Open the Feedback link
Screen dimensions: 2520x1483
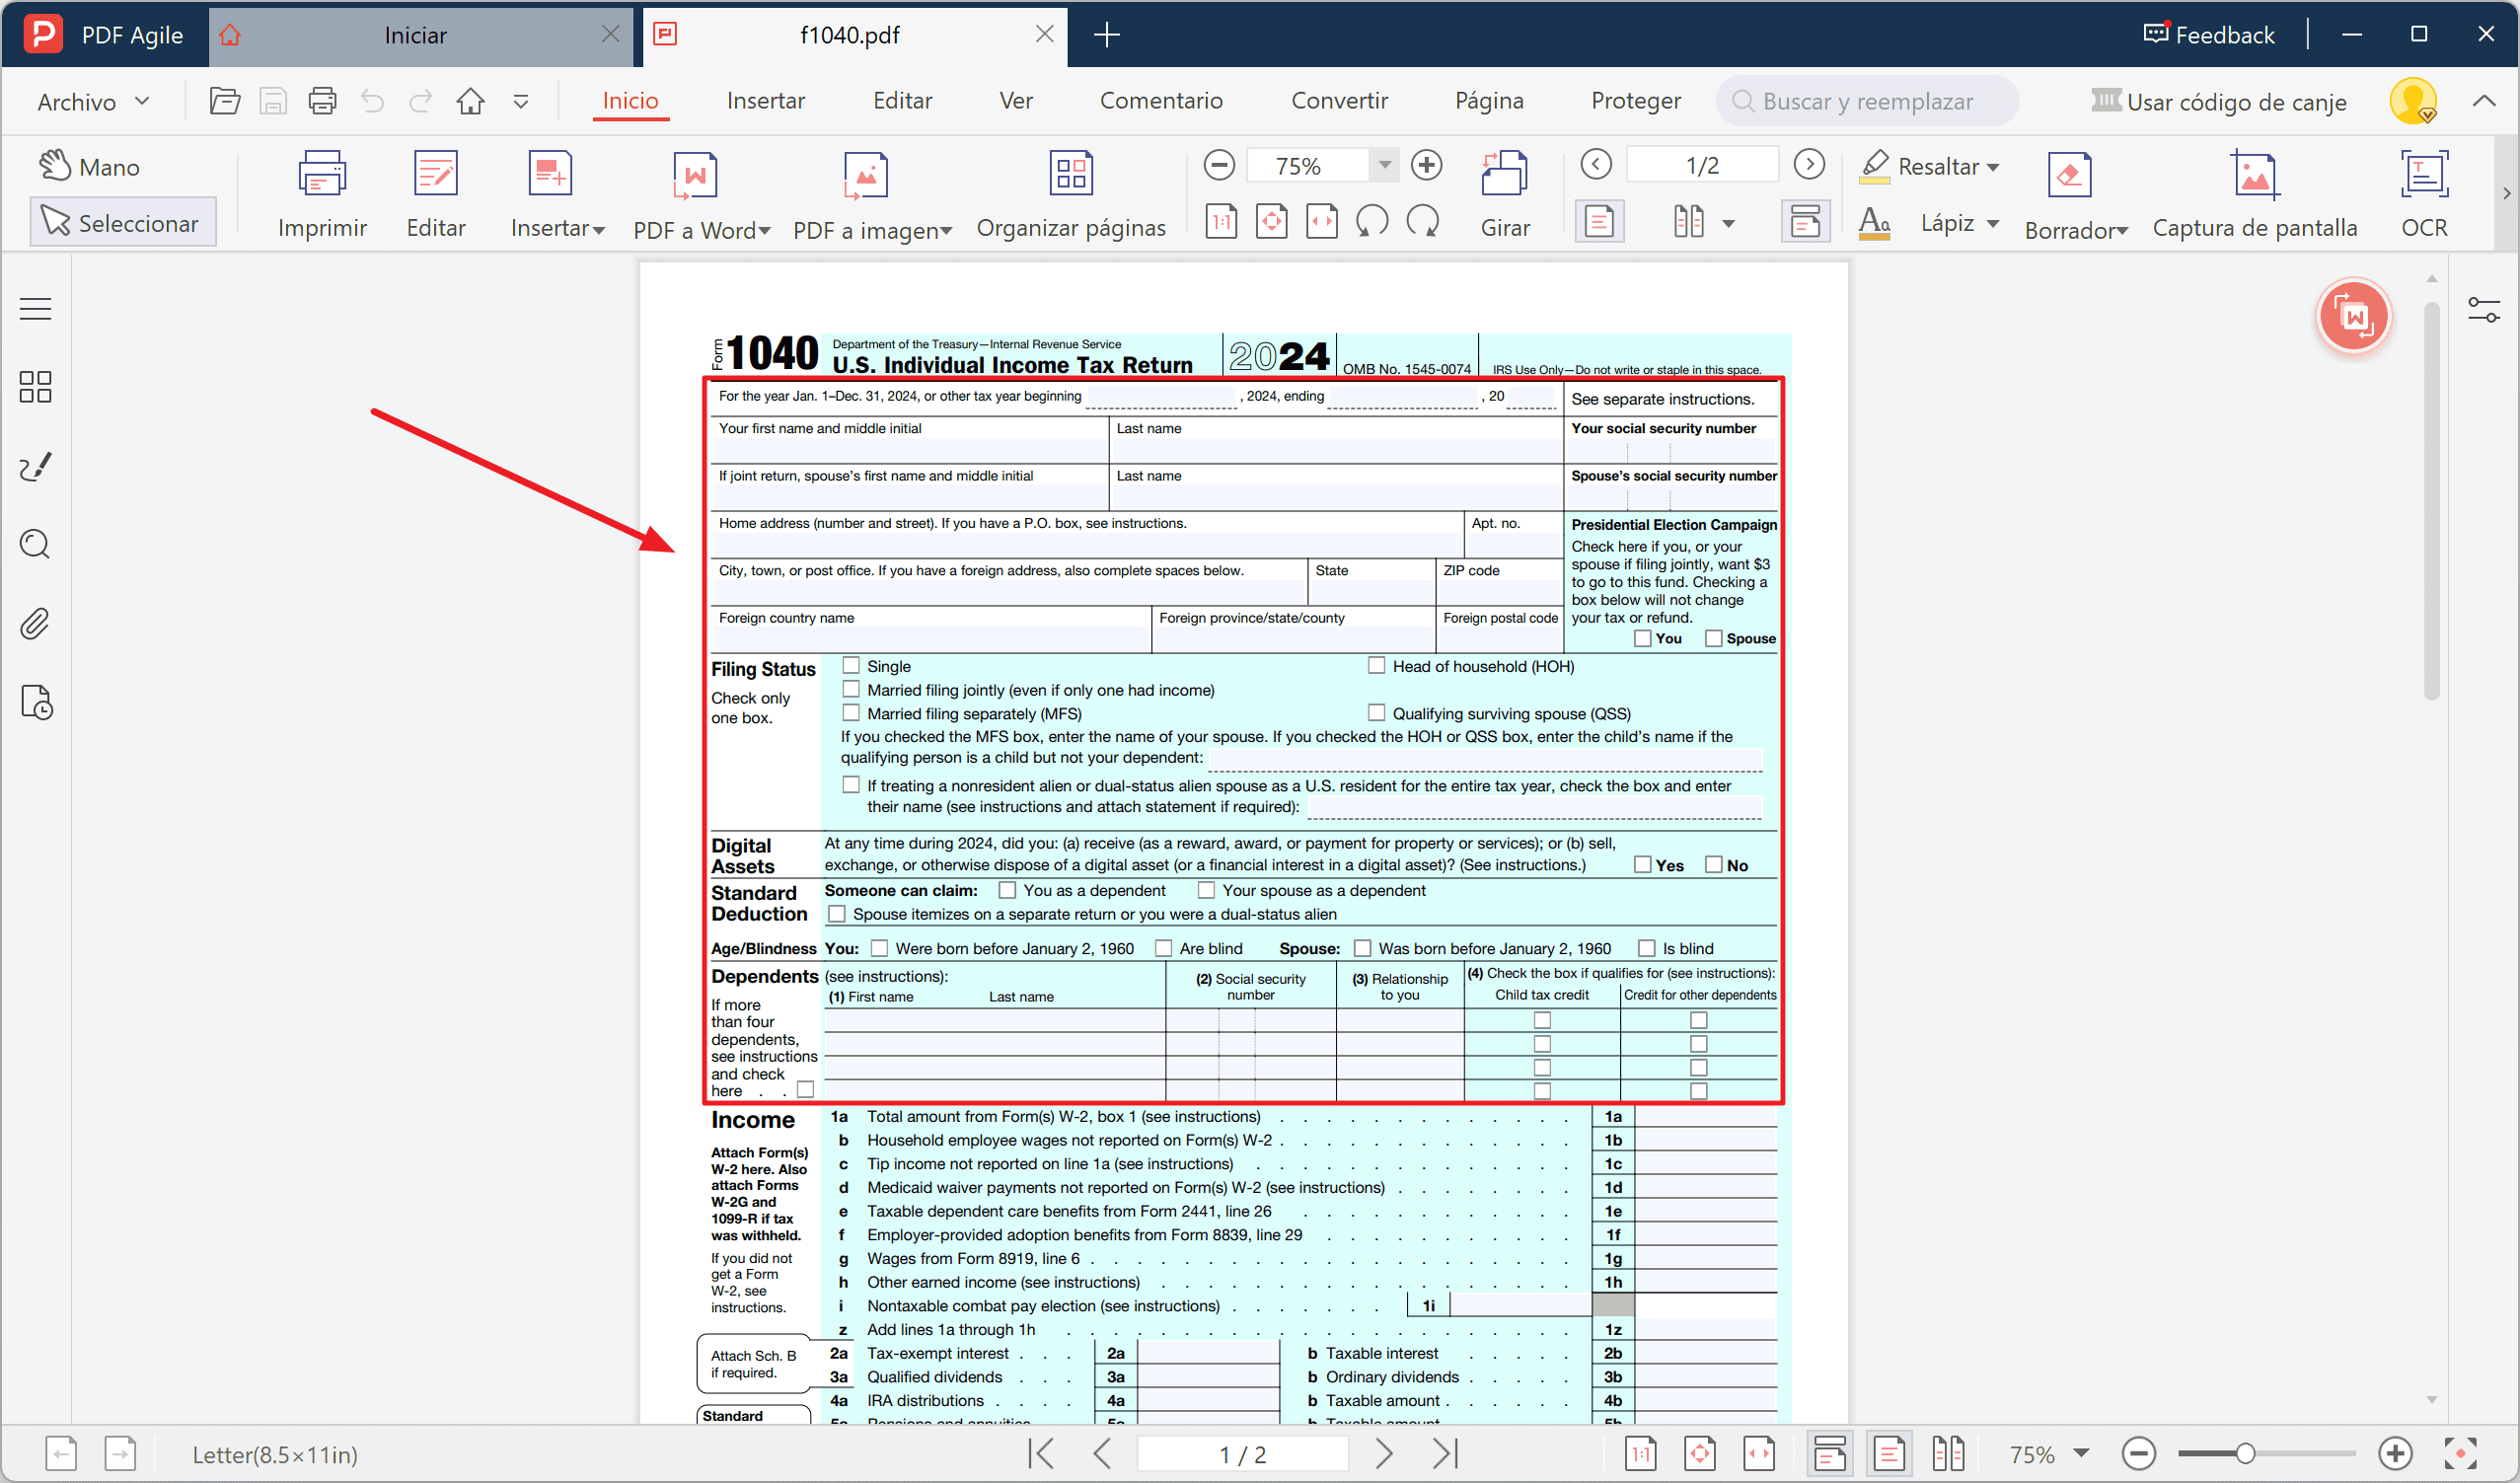point(2210,35)
